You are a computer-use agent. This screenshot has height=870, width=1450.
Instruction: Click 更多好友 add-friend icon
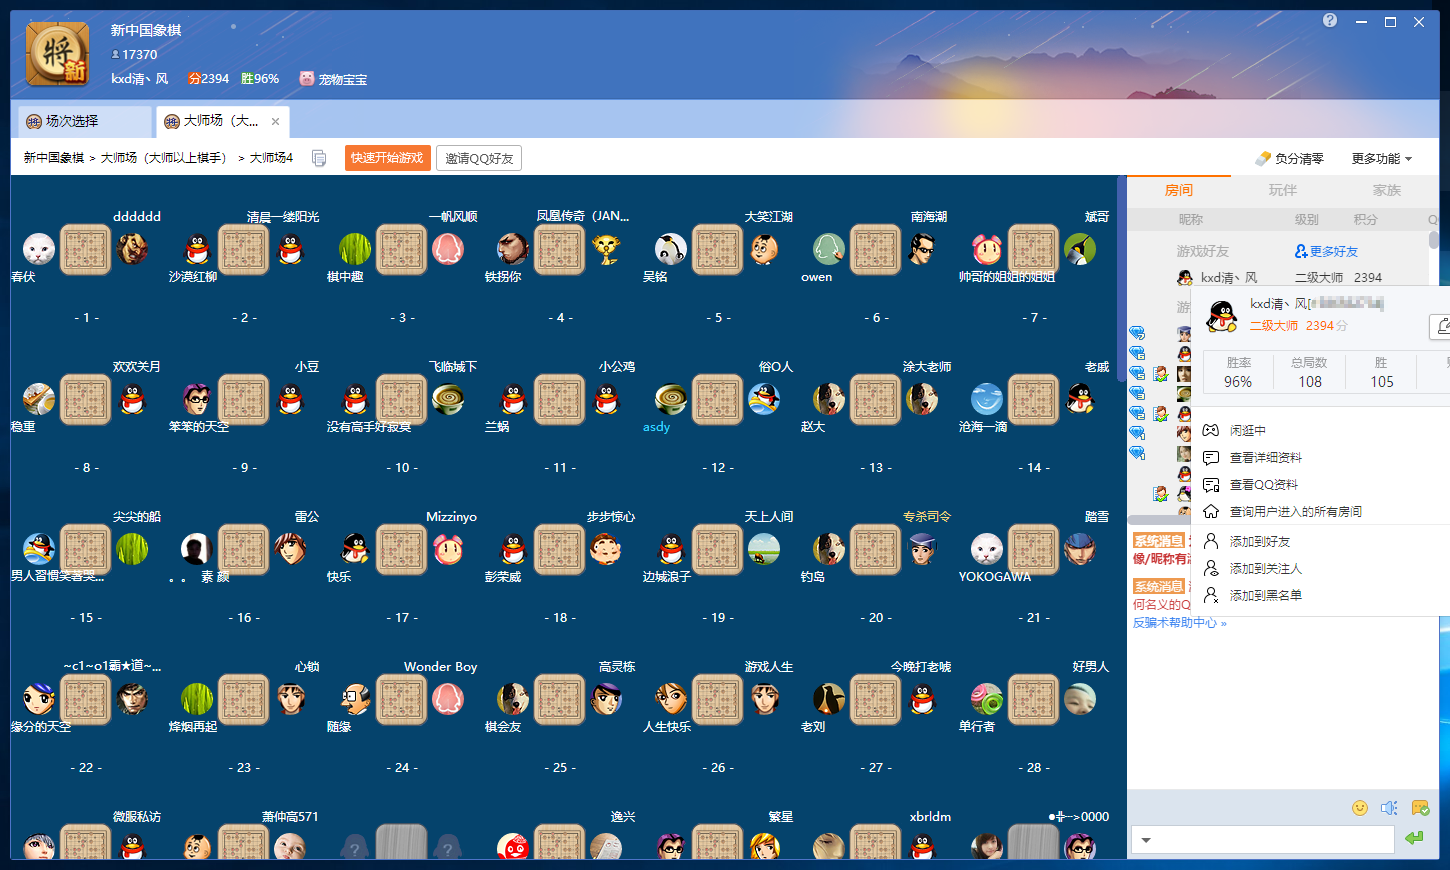tap(1301, 251)
